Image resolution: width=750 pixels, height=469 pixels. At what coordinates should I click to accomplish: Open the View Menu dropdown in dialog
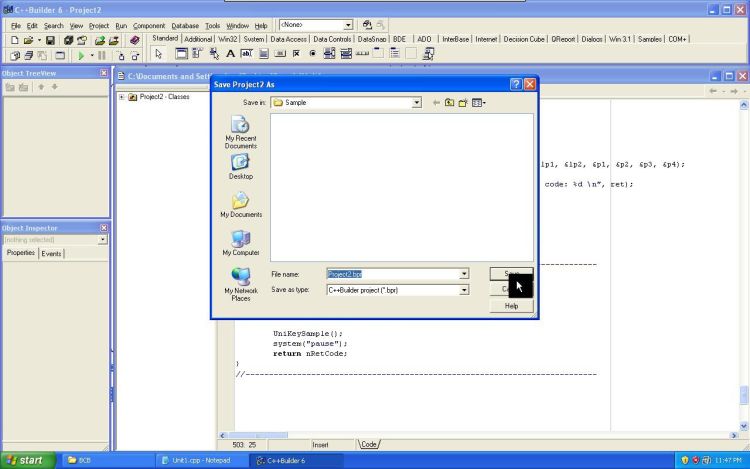479,102
